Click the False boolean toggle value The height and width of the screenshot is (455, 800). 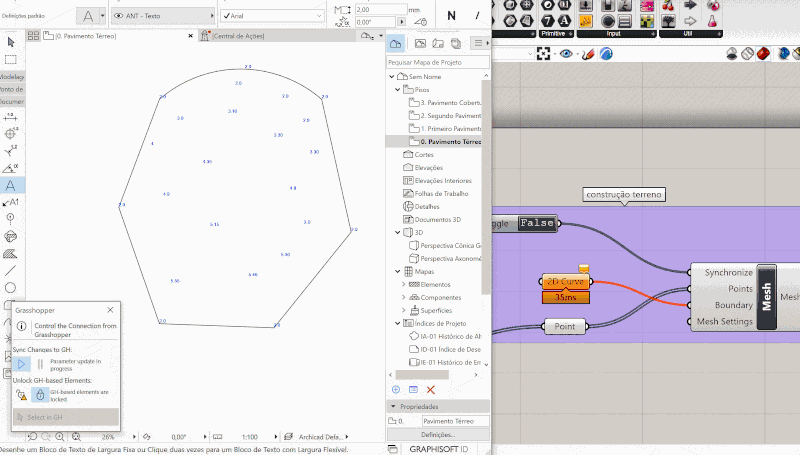click(537, 223)
